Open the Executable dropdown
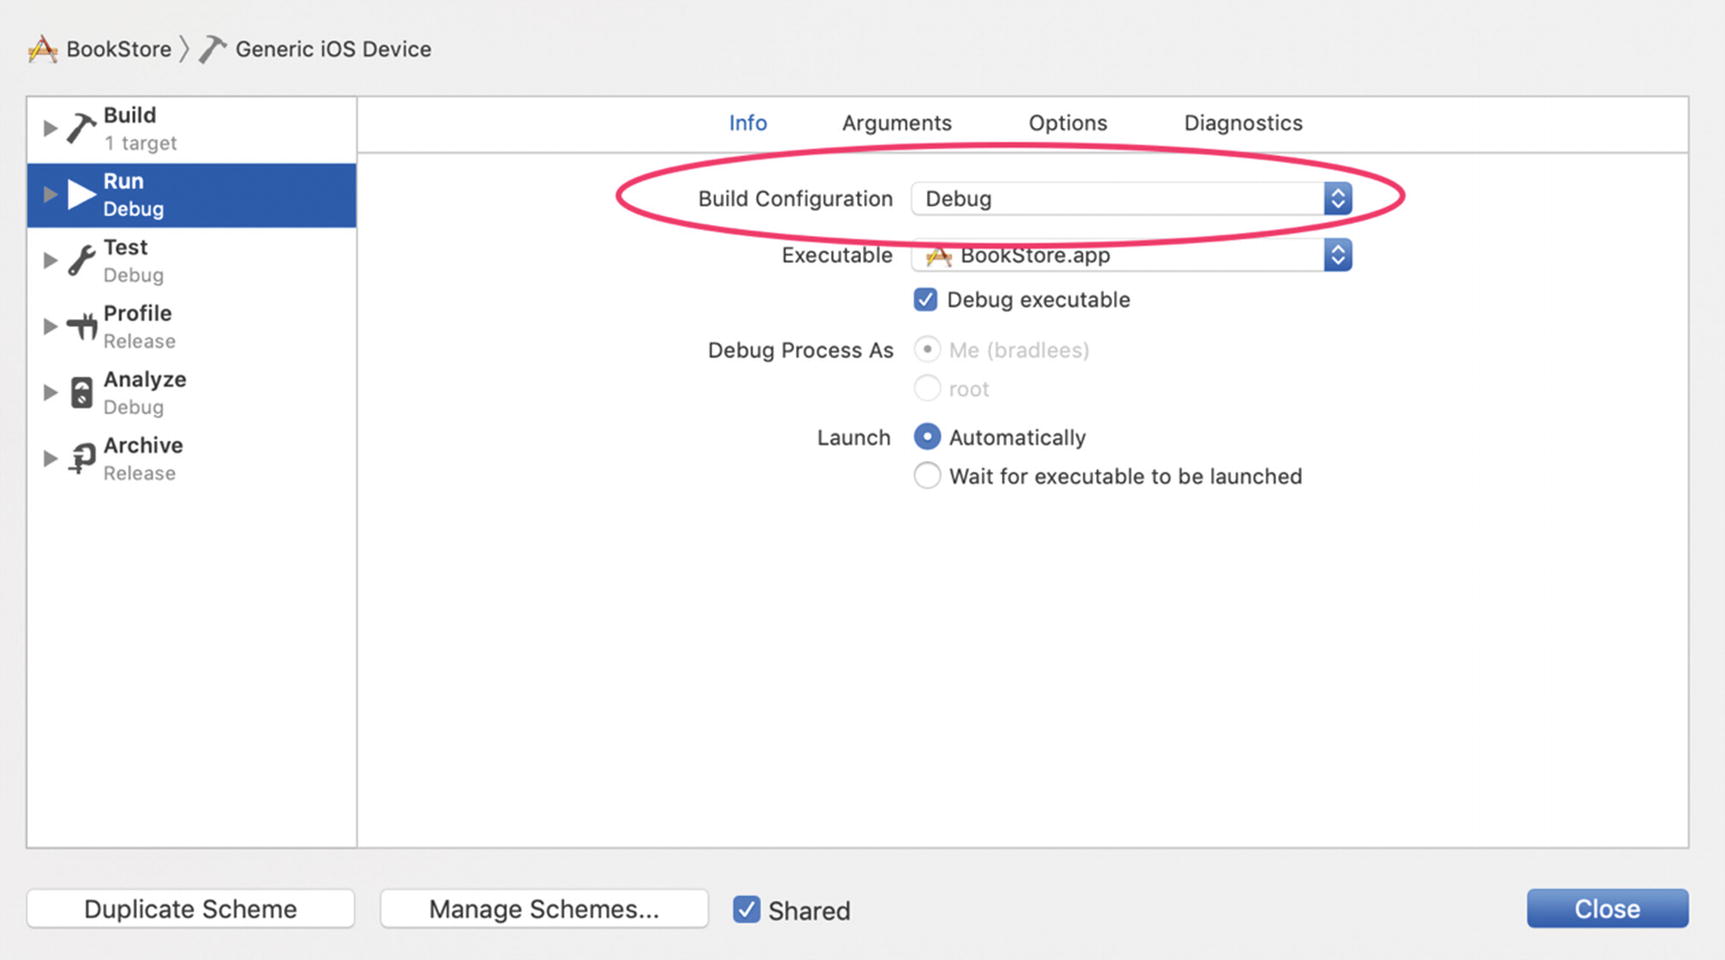Image resolution: width=1725 pixels, height=960 pixels. [x=1131, y=255]
